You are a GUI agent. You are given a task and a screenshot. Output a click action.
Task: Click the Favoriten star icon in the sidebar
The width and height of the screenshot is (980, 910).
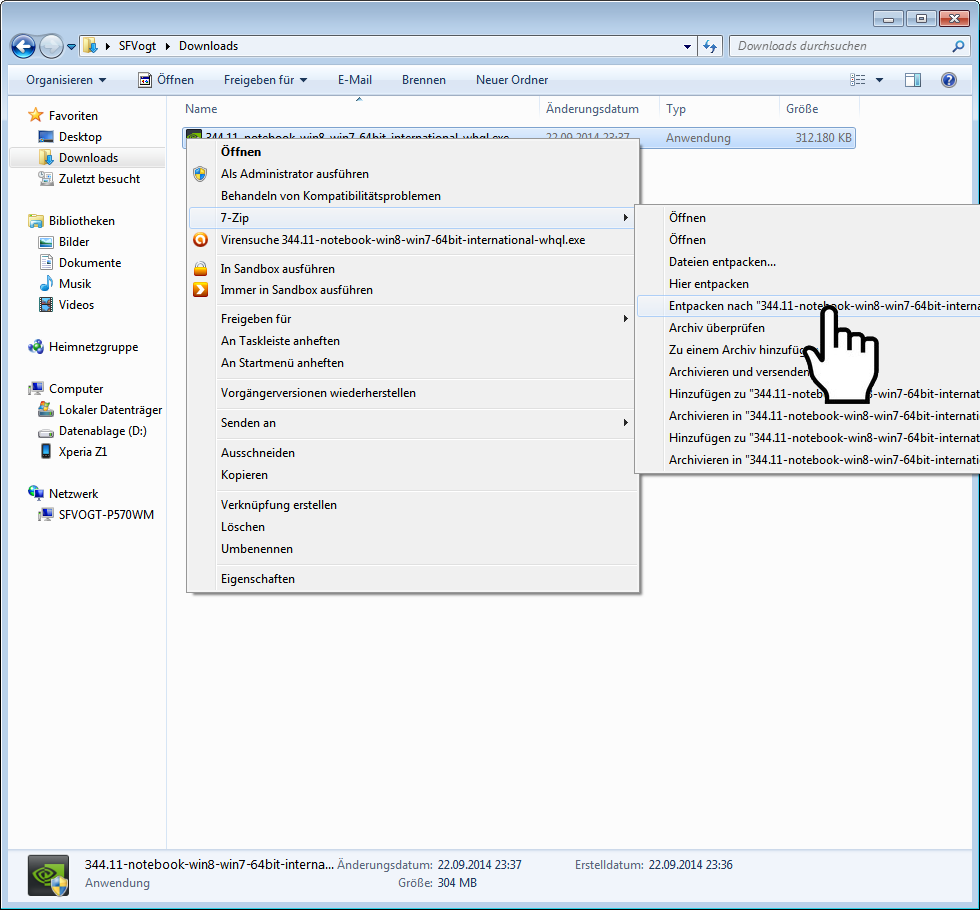click(36, 115)
